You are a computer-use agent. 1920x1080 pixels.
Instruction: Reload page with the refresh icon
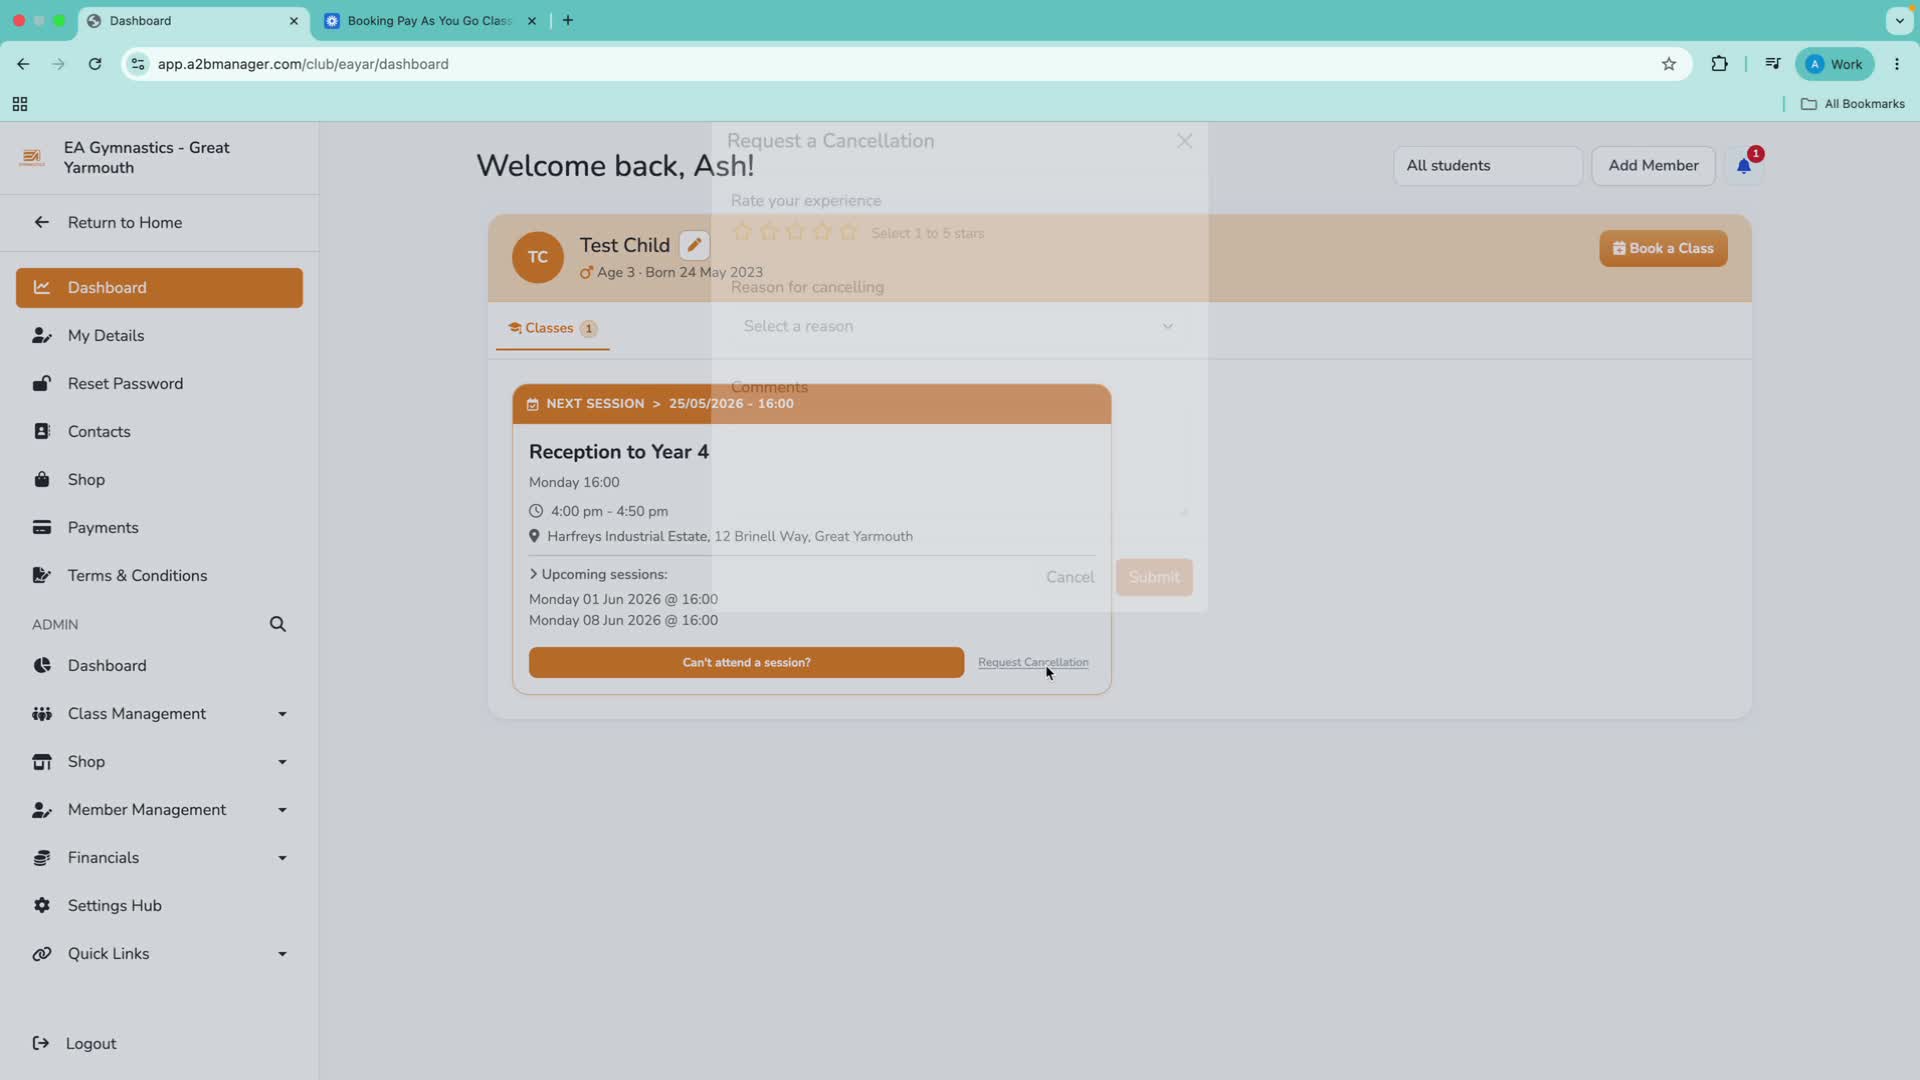coord(95,64)
